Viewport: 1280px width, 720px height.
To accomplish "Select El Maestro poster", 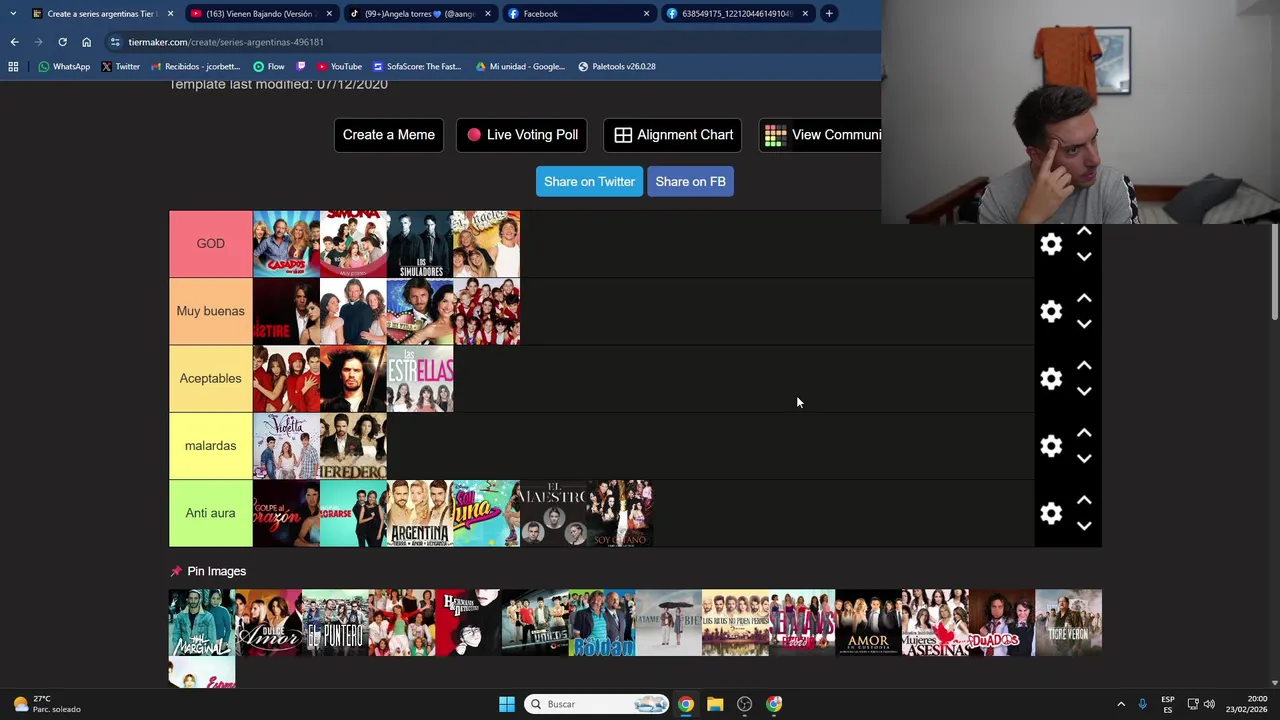I will 553,513.
